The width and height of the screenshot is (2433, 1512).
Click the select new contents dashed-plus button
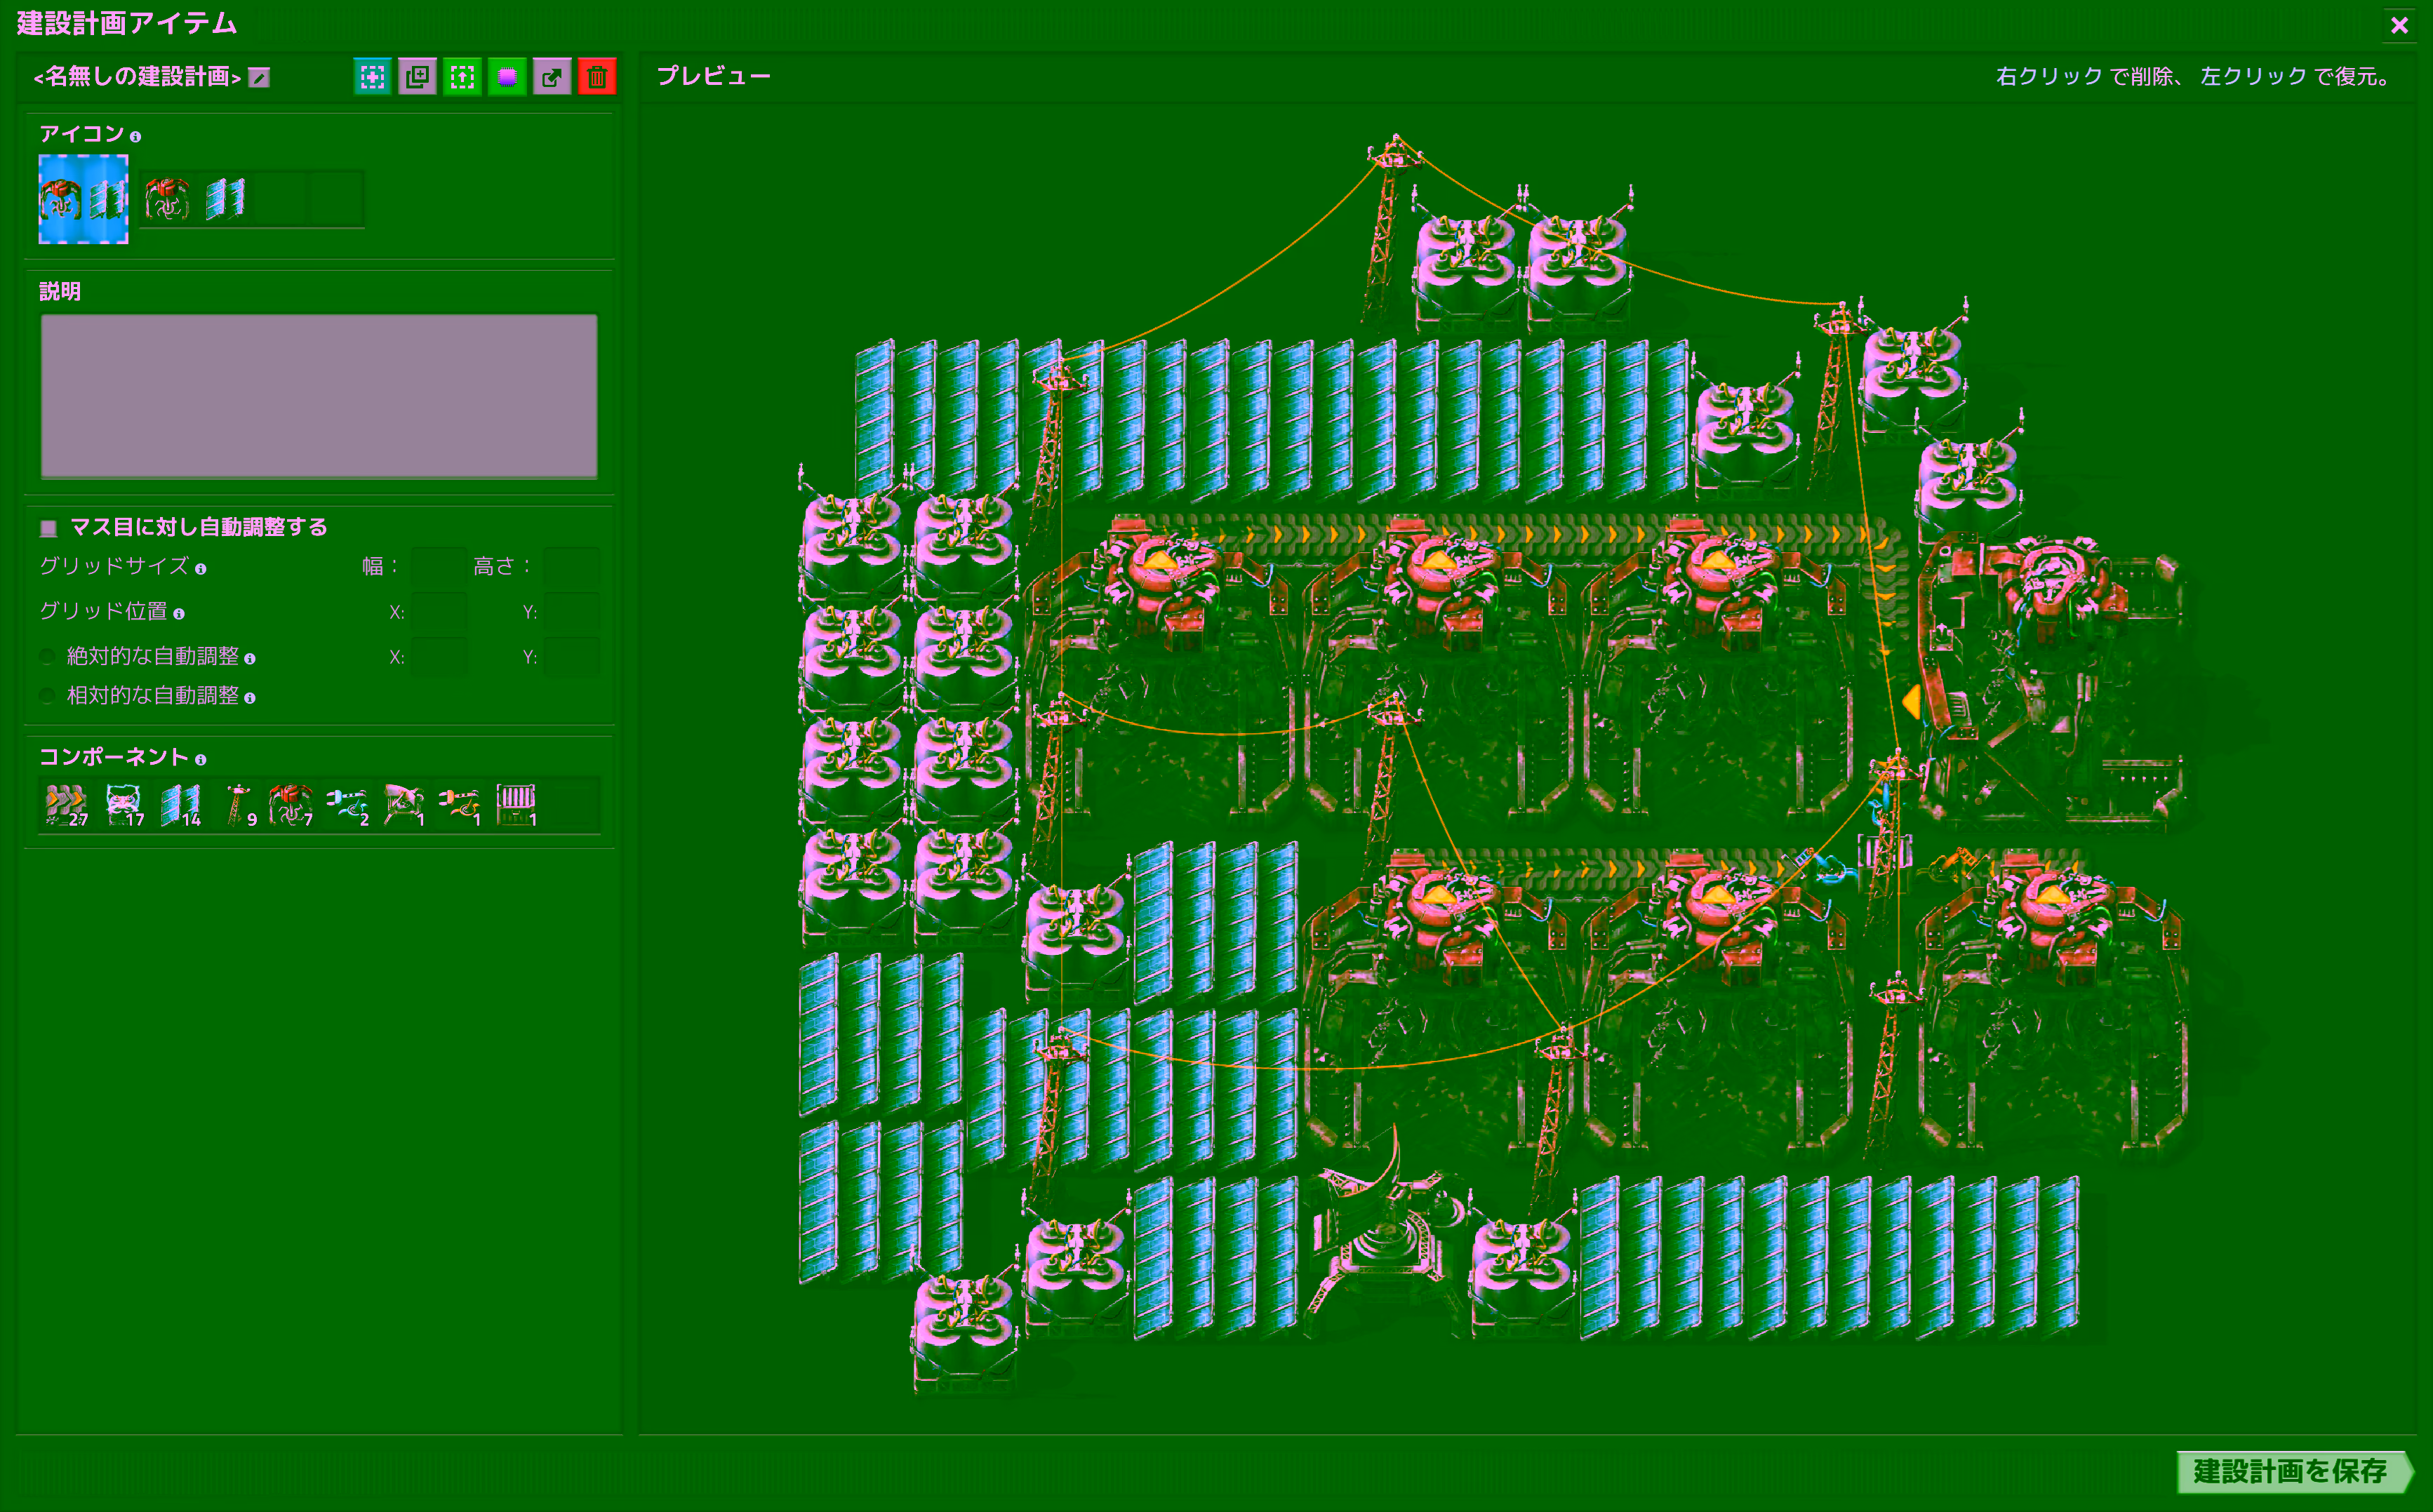point(372,77)
